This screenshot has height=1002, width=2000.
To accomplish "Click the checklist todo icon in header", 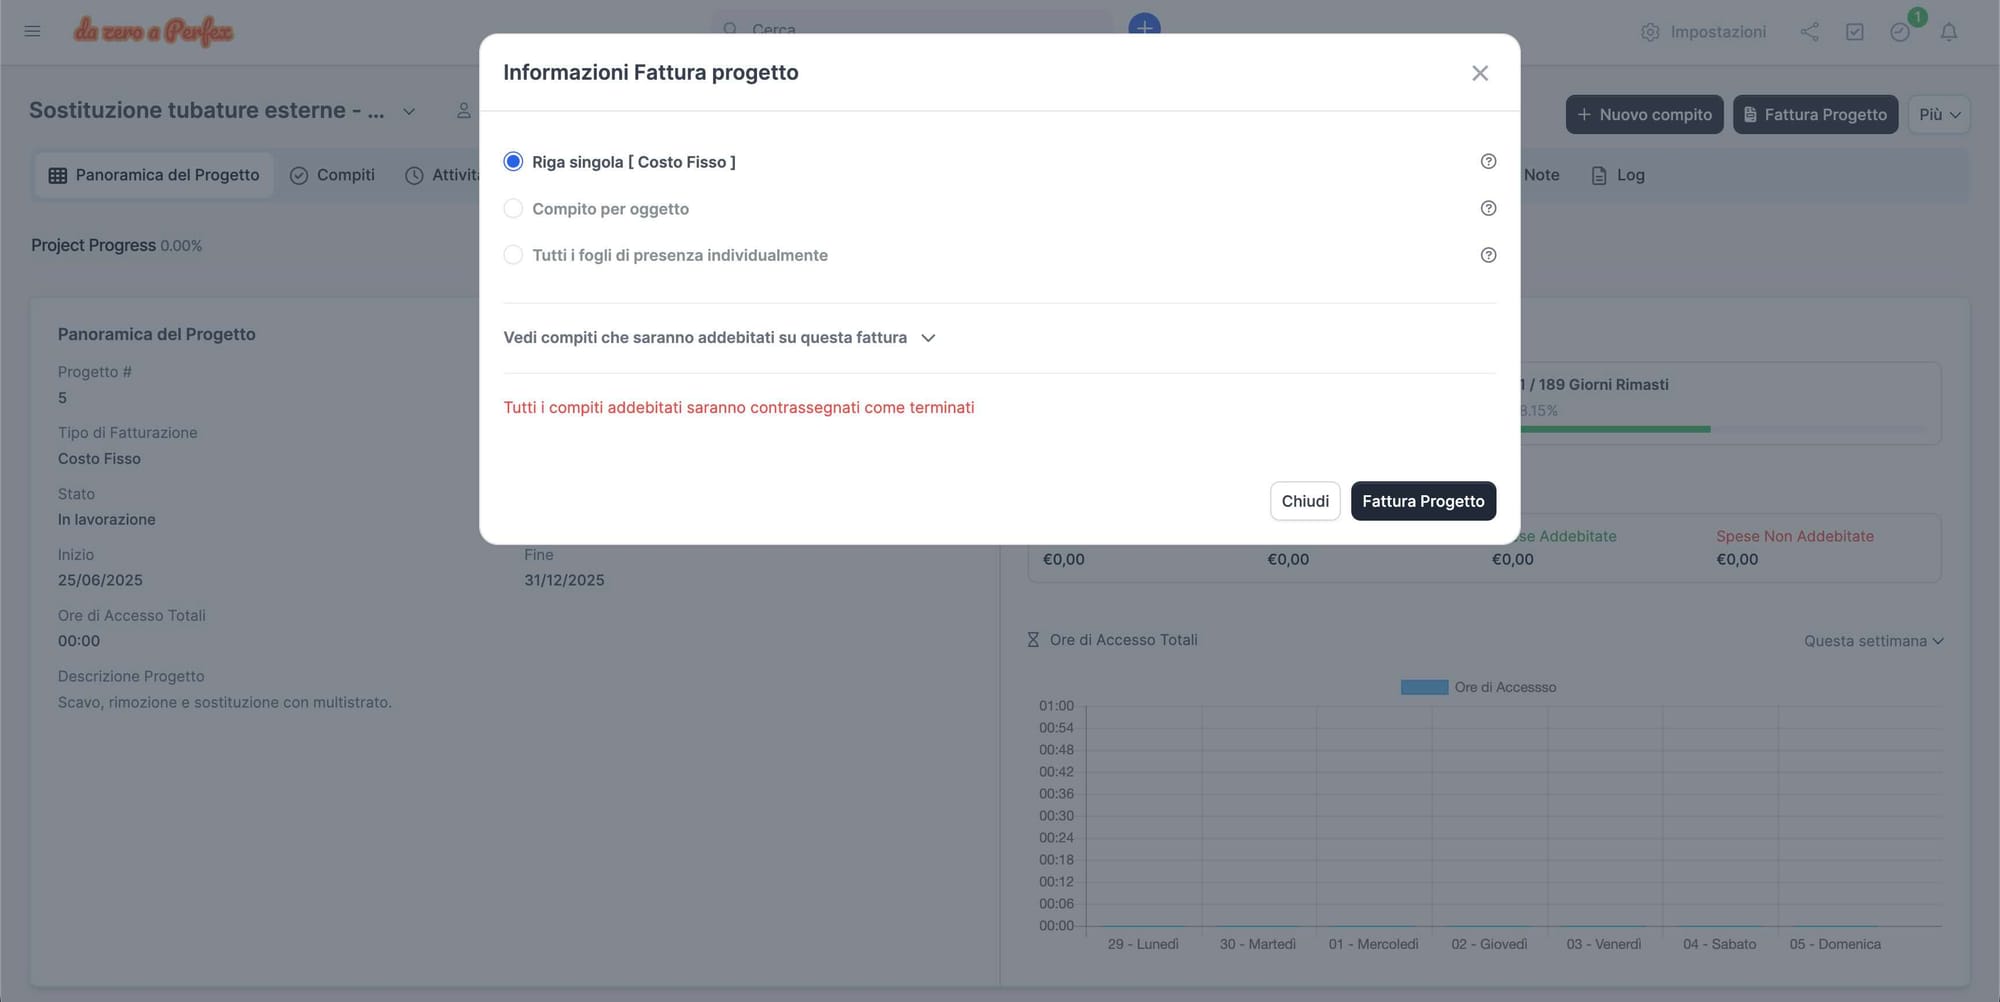I will 1854,32.
